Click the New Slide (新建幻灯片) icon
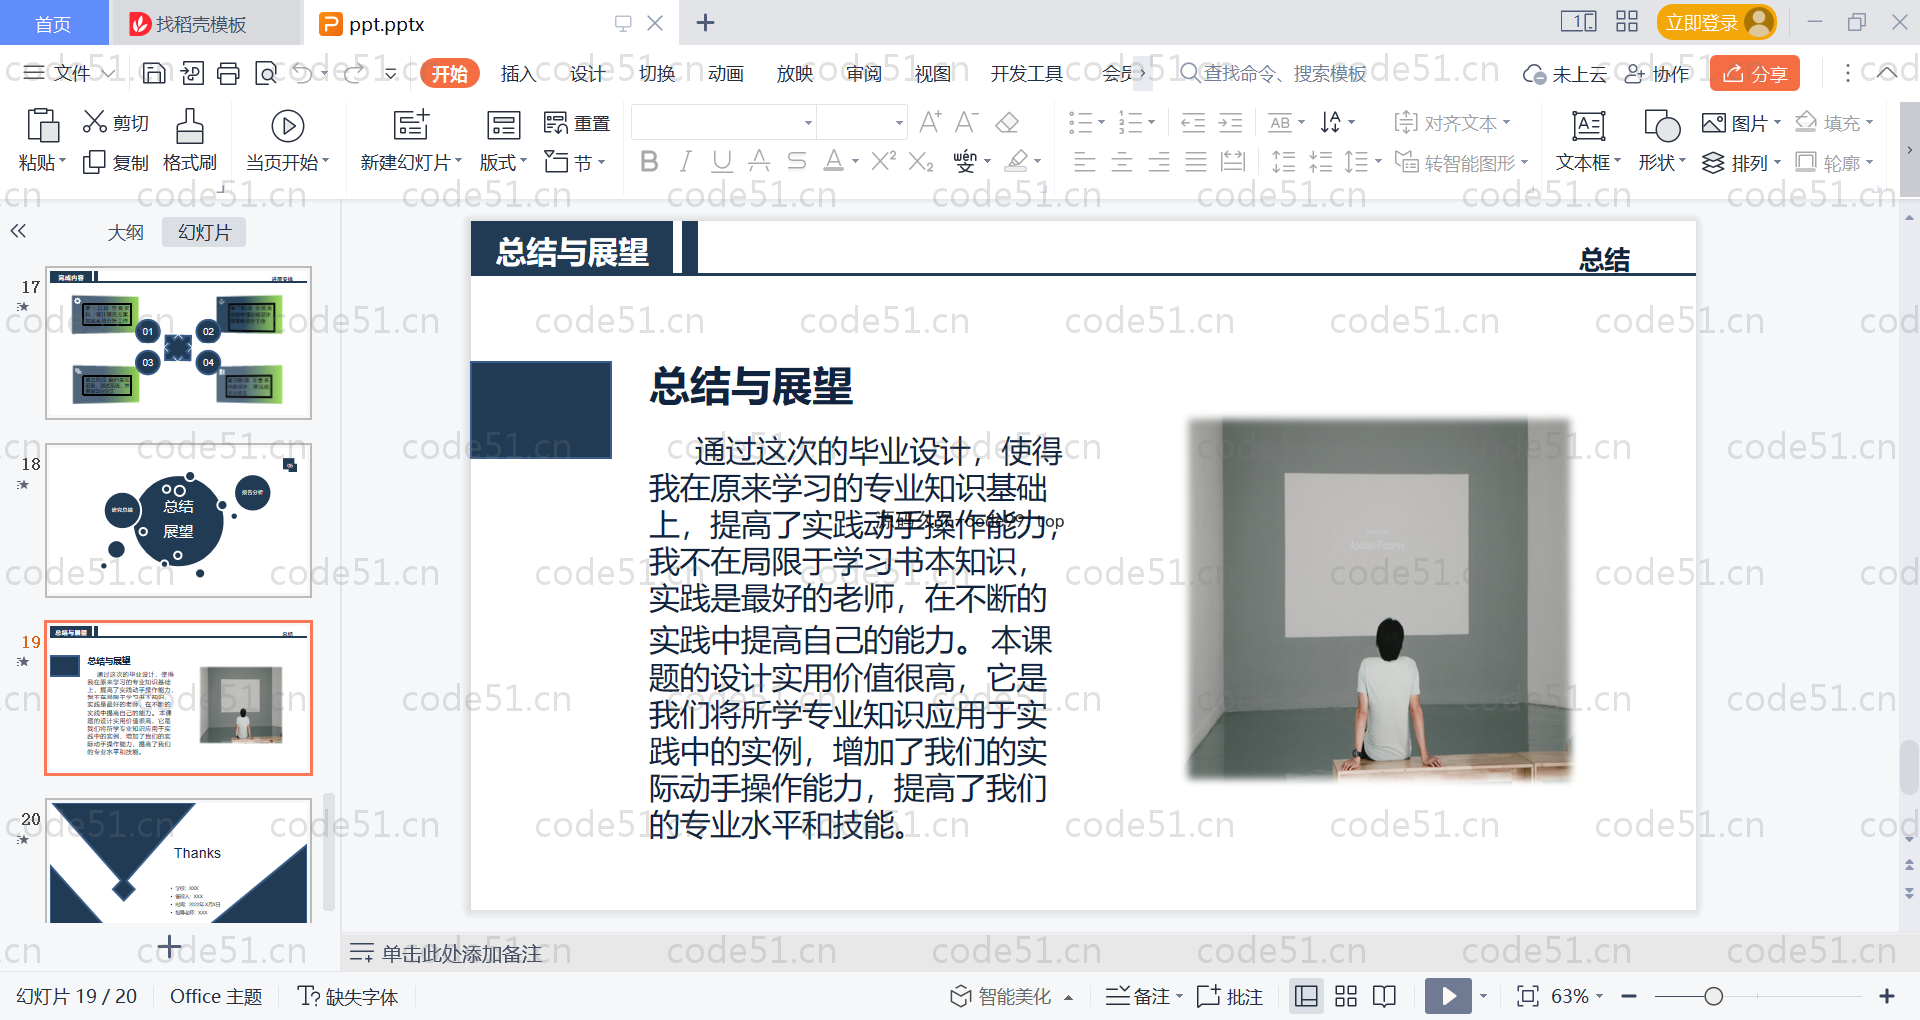1920x1020 pixels. (x=411, y=125)
